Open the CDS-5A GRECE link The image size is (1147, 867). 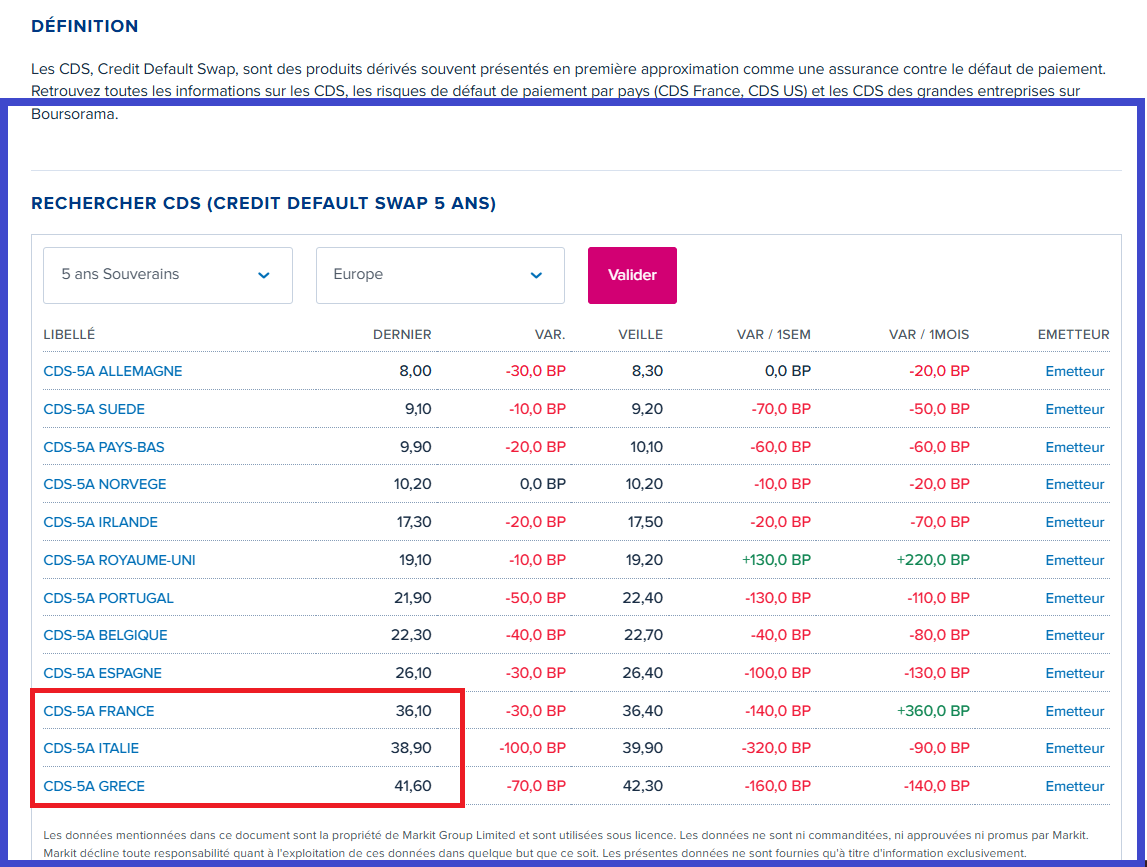click(x=94, y=786)
